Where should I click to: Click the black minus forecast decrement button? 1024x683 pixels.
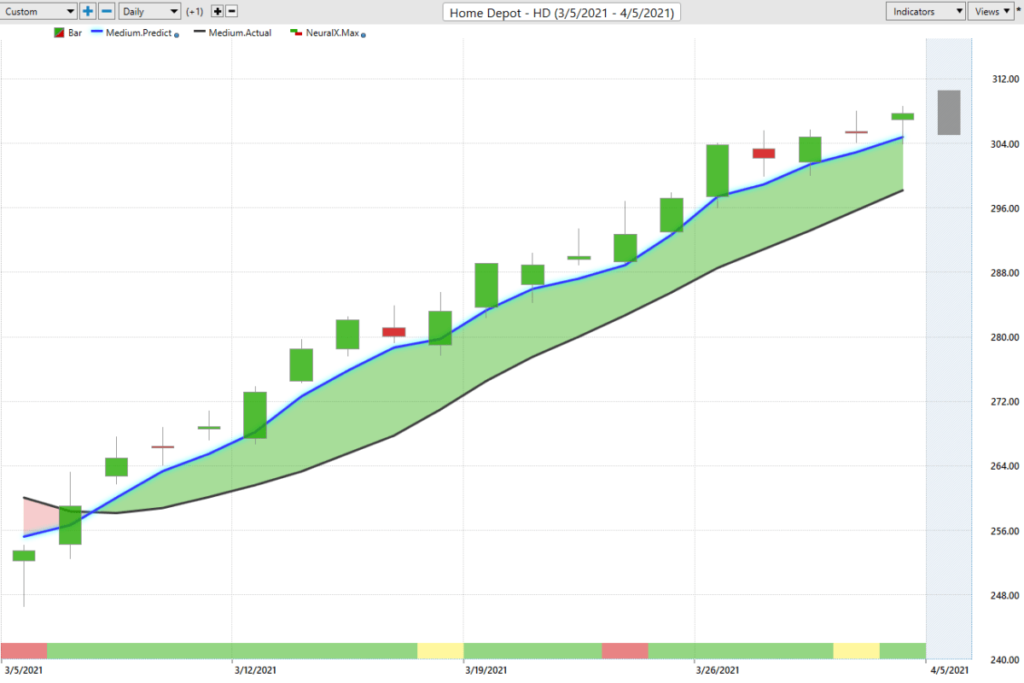pos(231,11)
